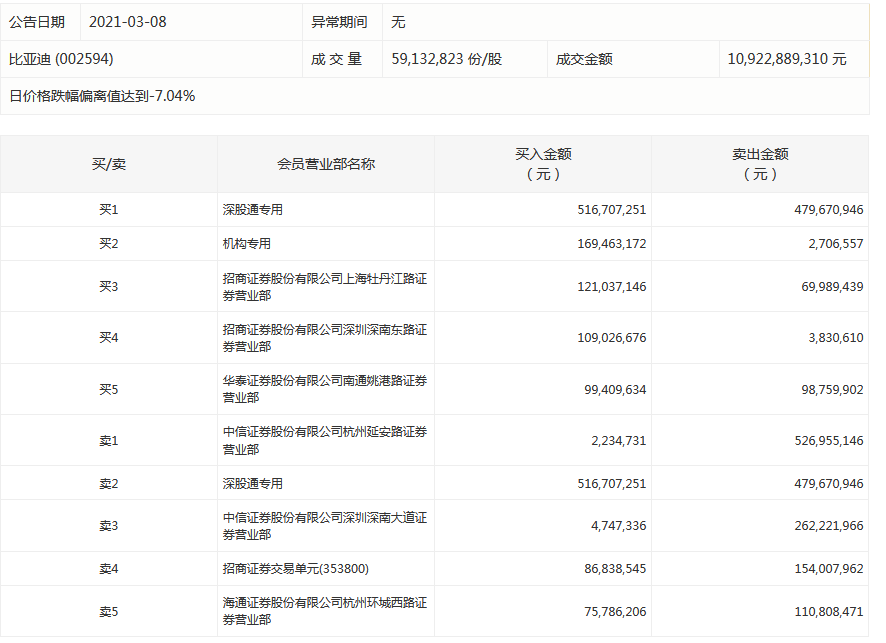Open 深股通专用 in the 买1 row

[253, 210]
